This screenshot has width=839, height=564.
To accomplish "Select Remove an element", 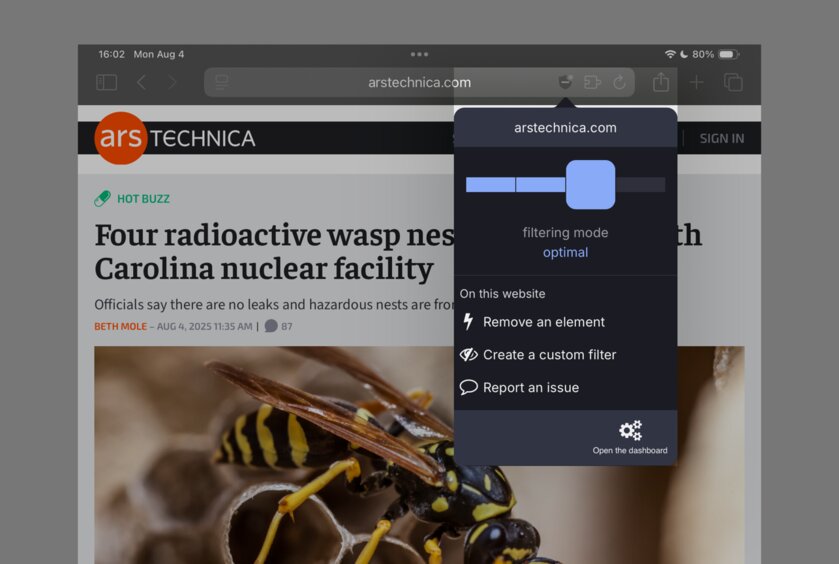I will point(544,322).
